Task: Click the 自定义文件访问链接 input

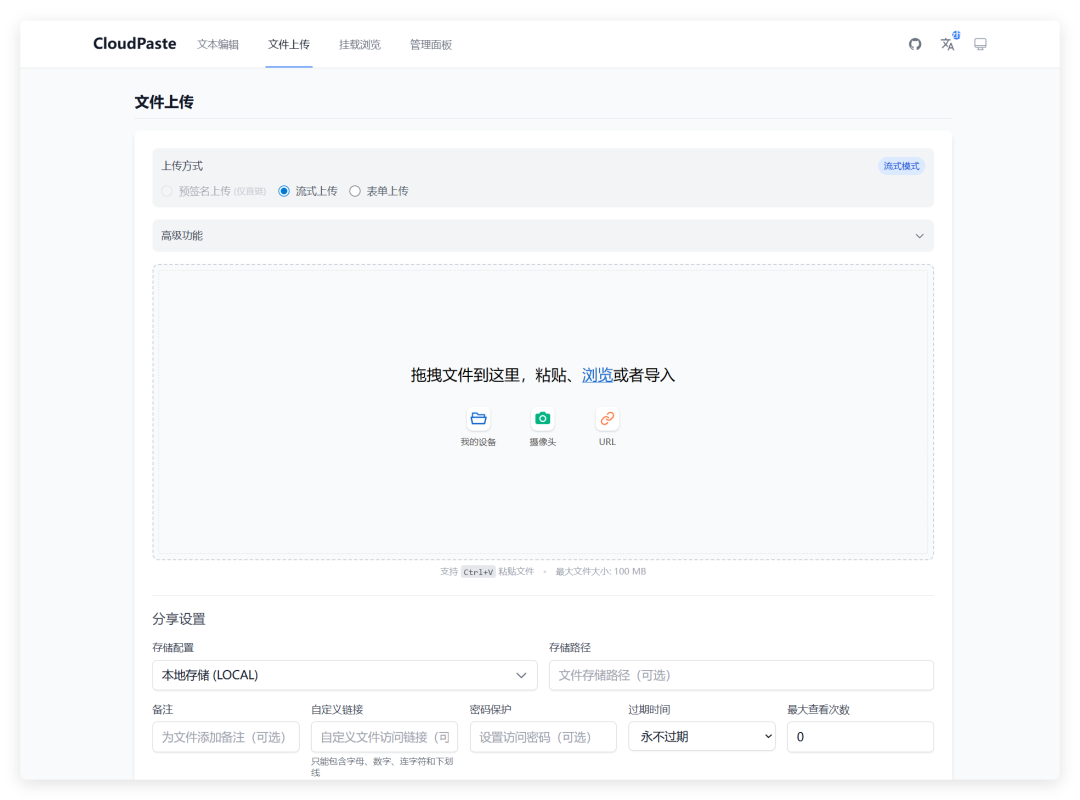Action: pyautogui.click(x=384, y=736)
